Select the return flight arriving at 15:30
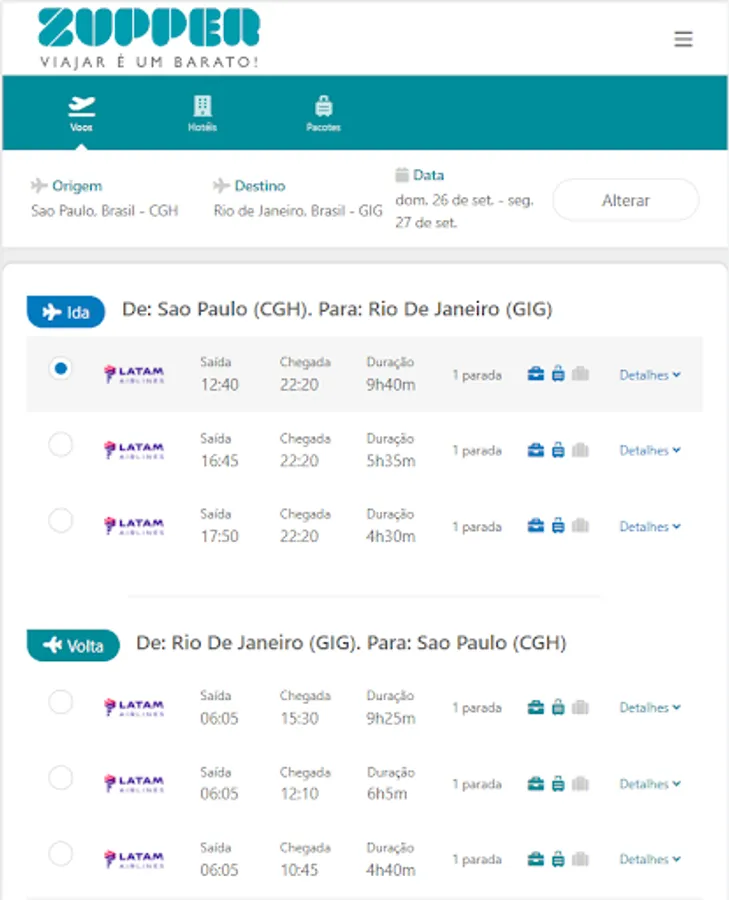 [61, 702]
